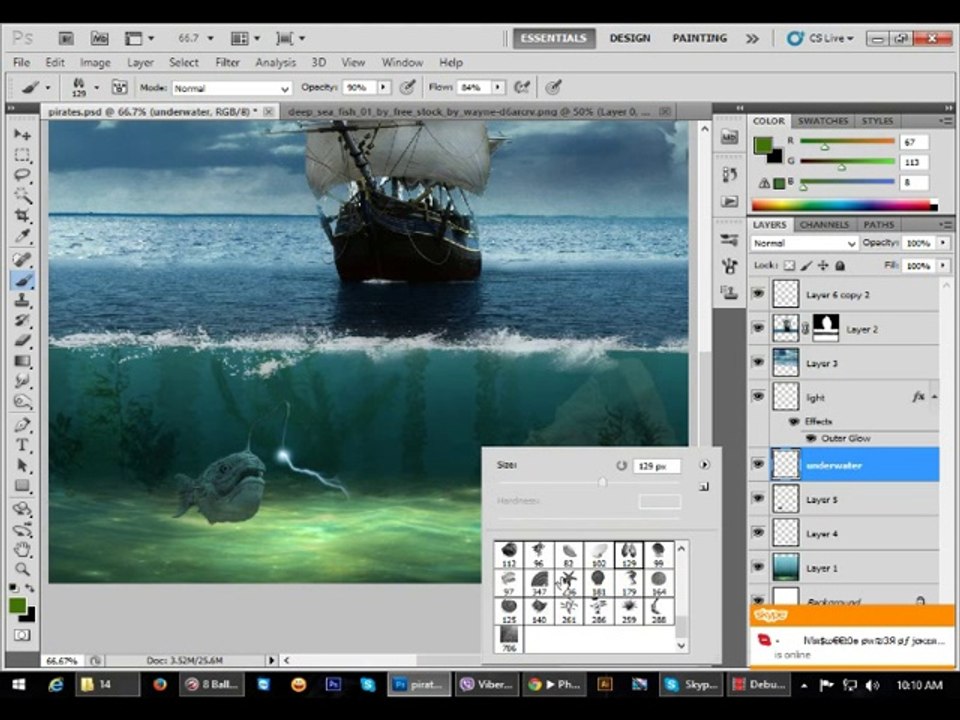Open the layer blend mode dropdown
This screenshot has width=960, height=720.
pyautogui.click(x=803, y=243)
